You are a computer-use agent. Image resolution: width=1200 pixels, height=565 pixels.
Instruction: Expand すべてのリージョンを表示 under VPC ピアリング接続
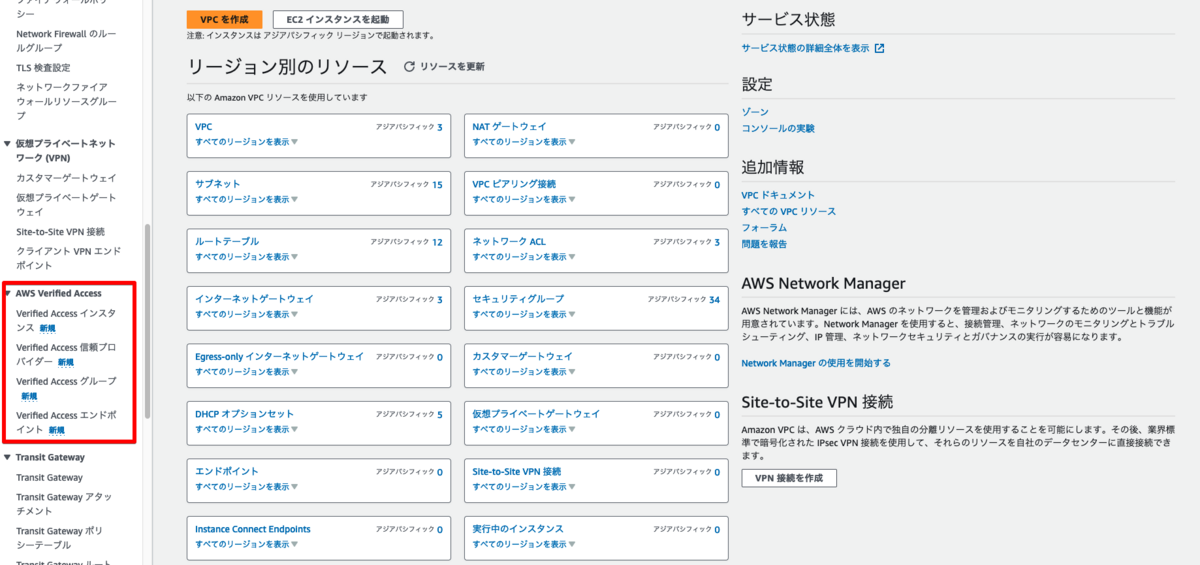tap(523, 199)
